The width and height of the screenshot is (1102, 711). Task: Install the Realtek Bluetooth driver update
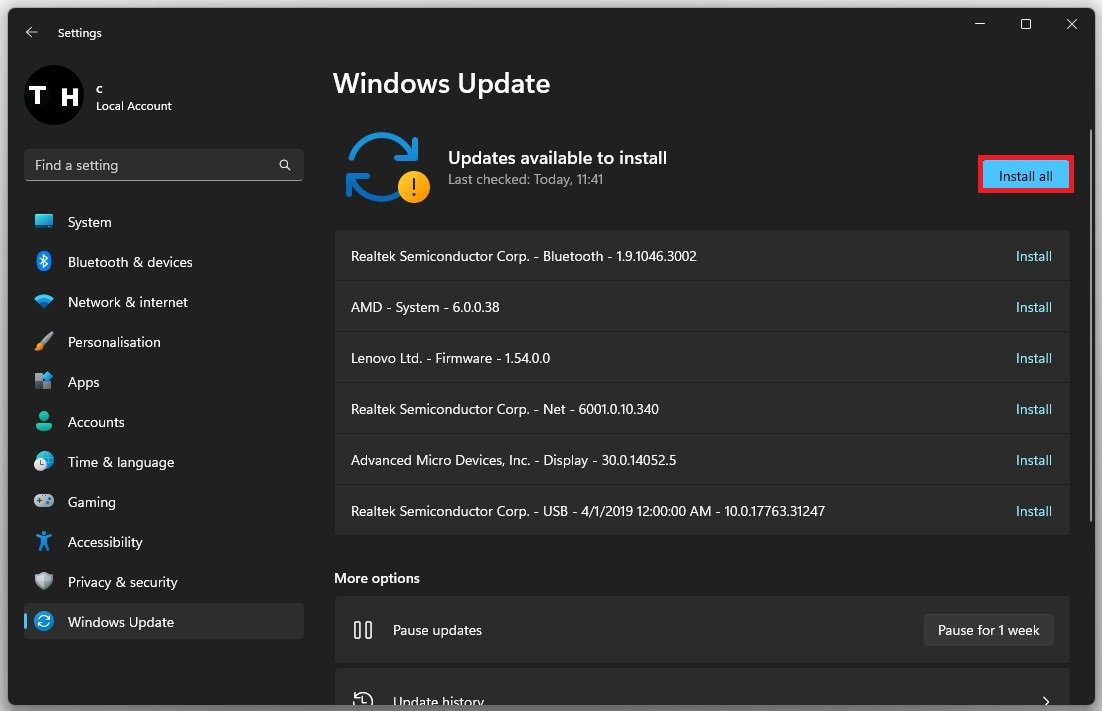click(x=1033, y=257)
